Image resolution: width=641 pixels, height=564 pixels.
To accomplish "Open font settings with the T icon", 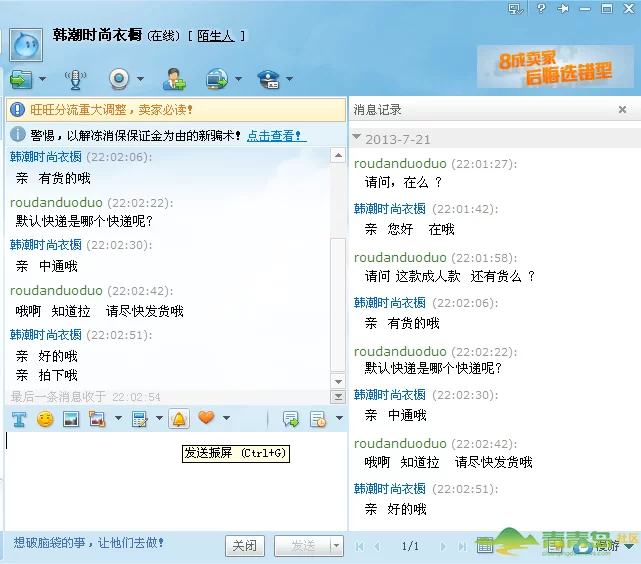I will click(x=18, y=419).
